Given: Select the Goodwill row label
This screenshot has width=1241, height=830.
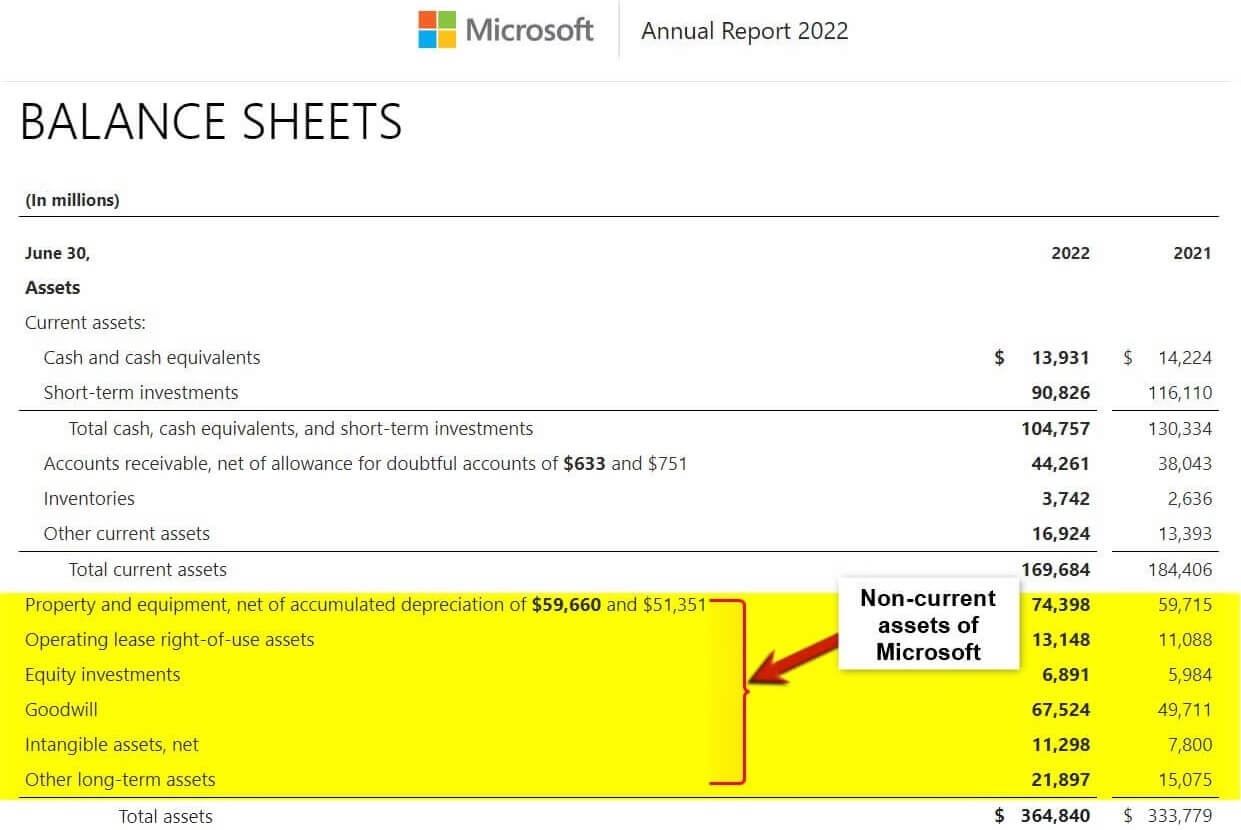Looking at the screenshot, I should pyautogui.click(x=61, y=709).
